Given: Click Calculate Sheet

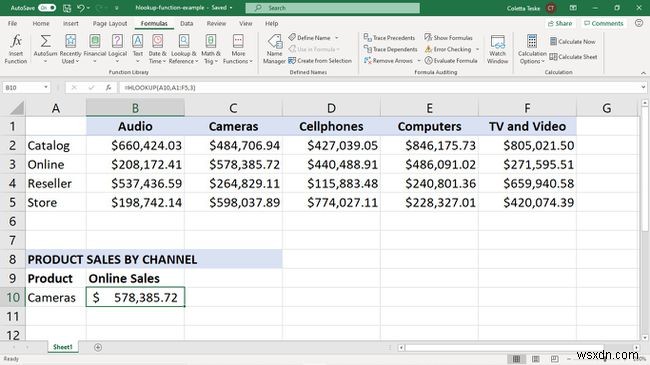Looking at the screenshot, I should tap(573, 57).
